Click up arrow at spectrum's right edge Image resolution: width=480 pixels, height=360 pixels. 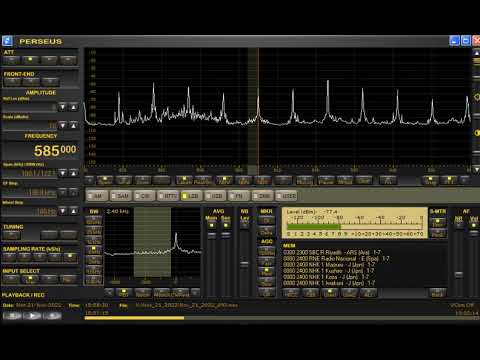(x=476, y=53)
